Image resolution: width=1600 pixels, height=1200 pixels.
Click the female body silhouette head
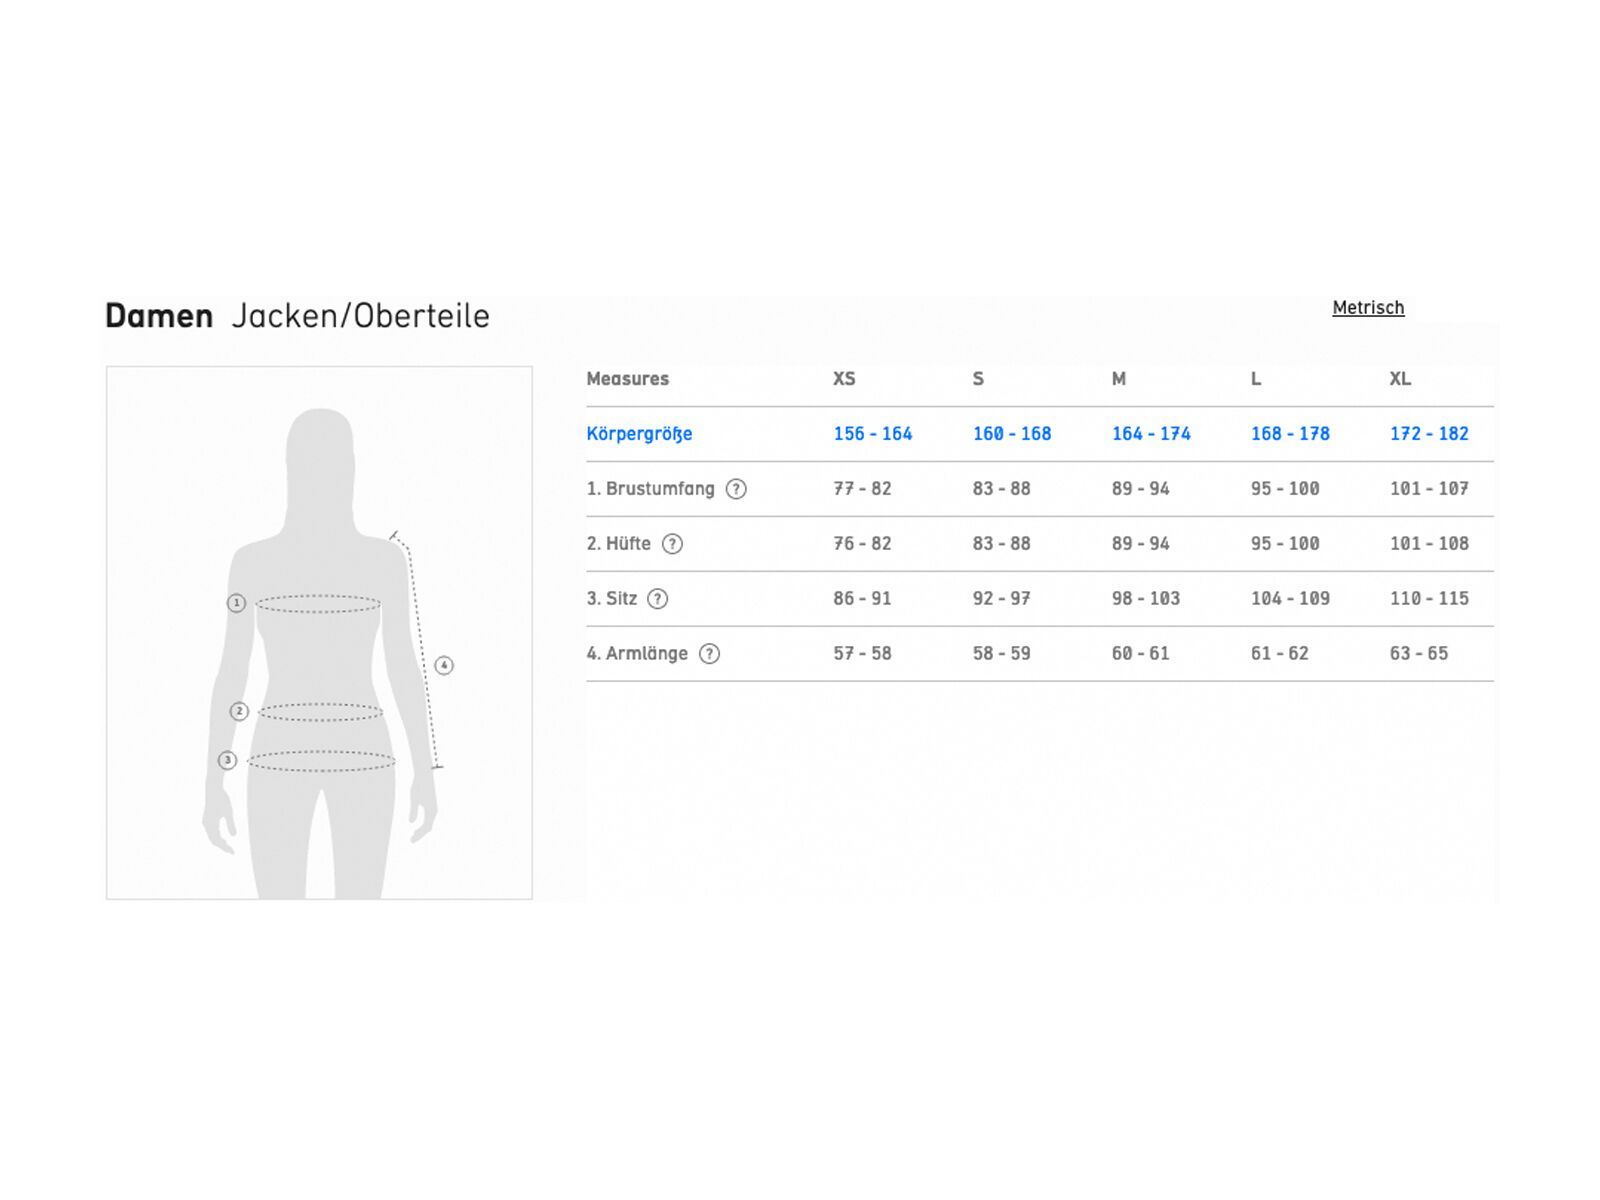(320, 450)
